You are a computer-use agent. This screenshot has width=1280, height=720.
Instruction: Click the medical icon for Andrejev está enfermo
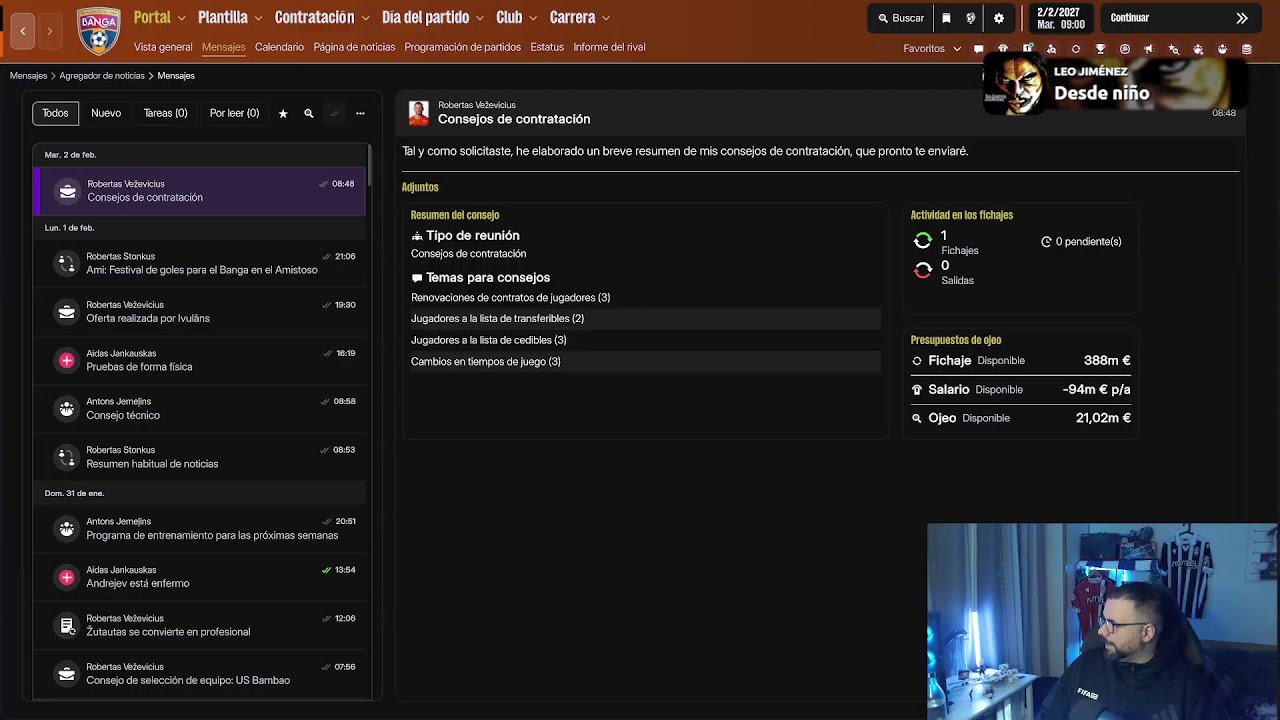click(67, 577)
